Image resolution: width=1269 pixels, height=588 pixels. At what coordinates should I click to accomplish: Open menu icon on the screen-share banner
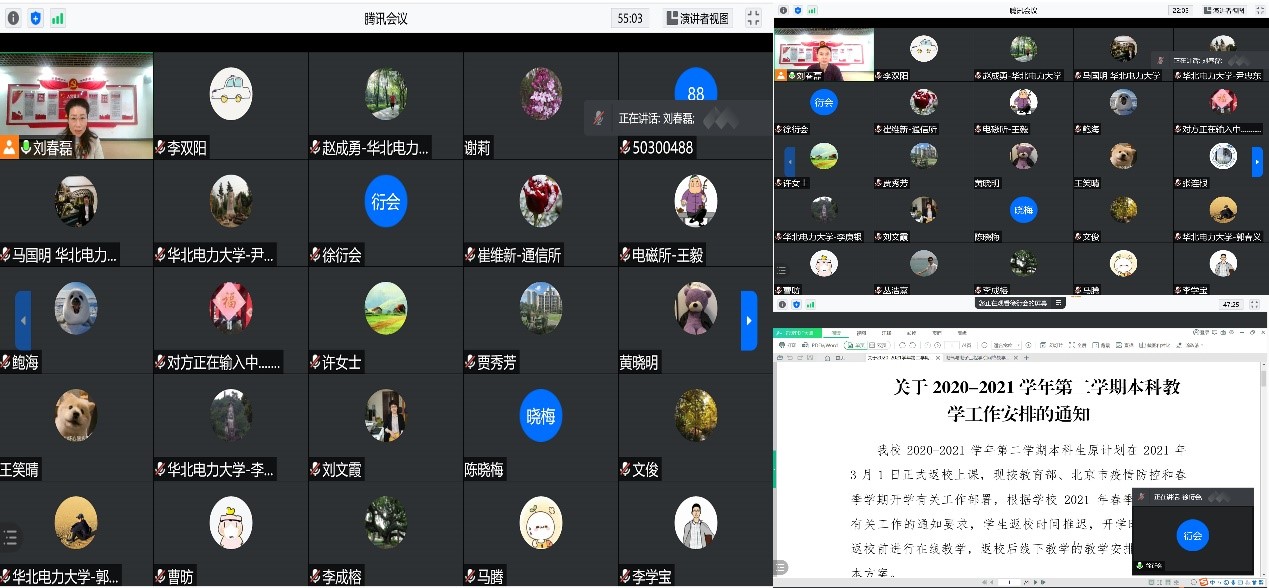1059,303
